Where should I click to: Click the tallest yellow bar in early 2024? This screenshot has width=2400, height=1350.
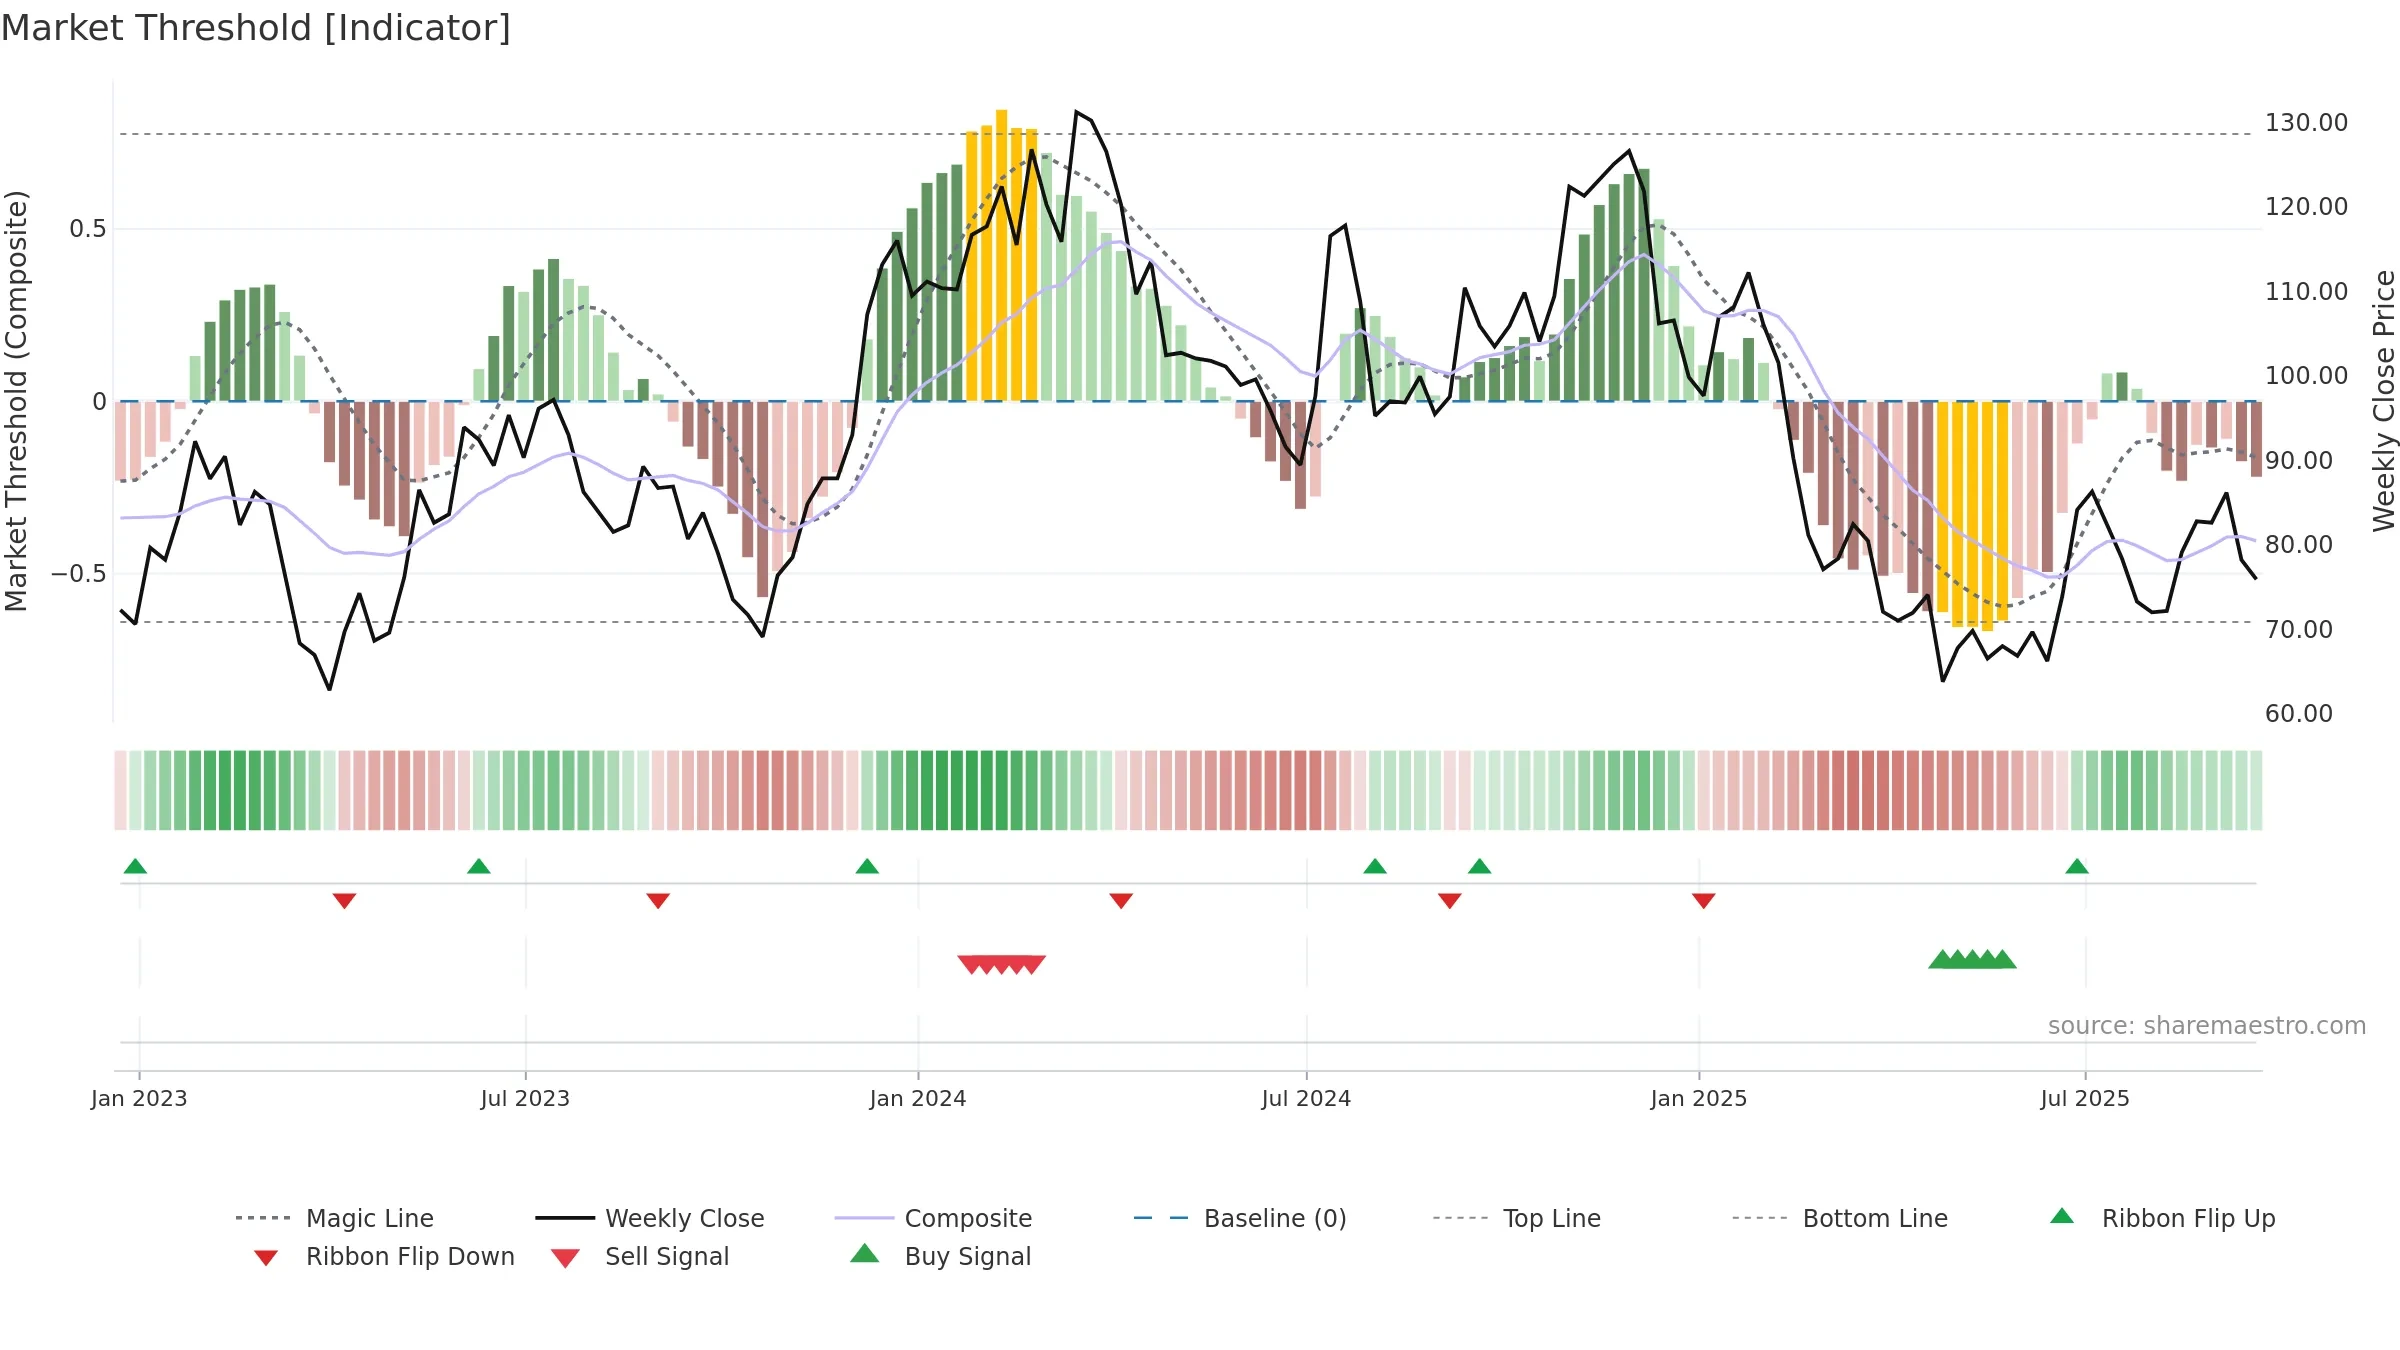click(x=1001, y=255)
